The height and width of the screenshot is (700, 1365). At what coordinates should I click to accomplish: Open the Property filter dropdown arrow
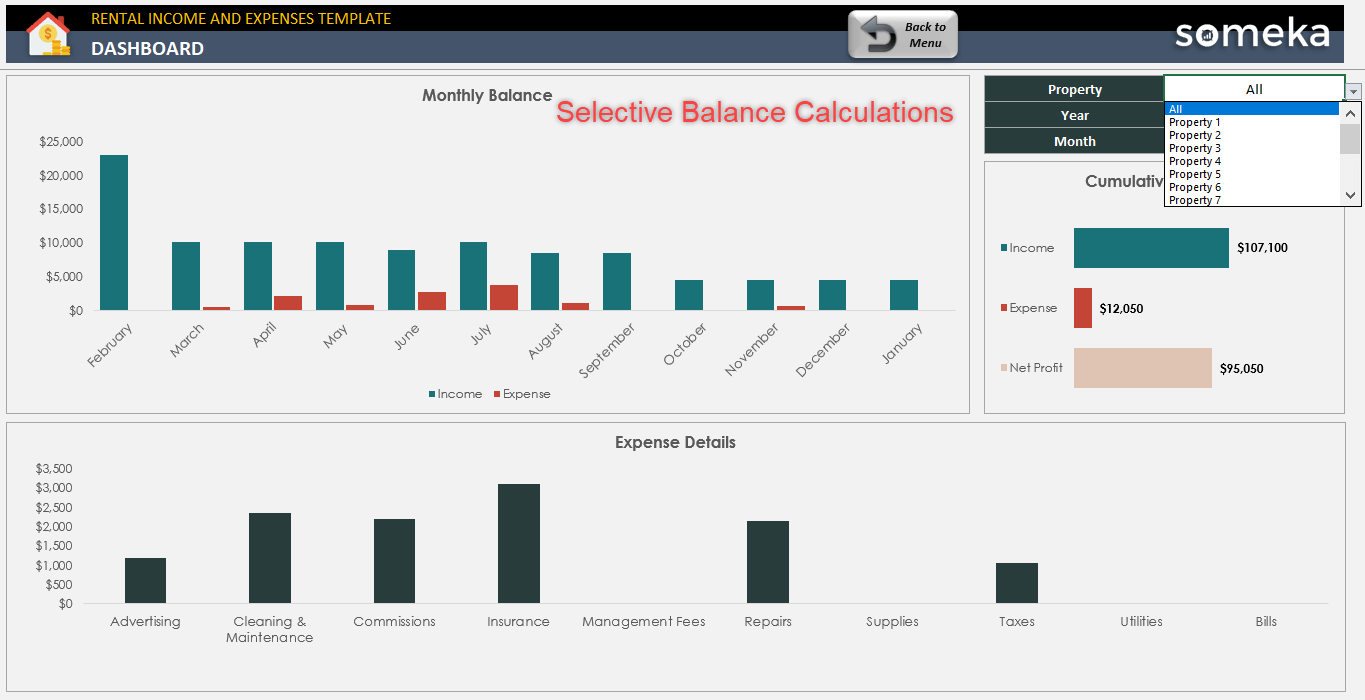tap(1355, 89)
